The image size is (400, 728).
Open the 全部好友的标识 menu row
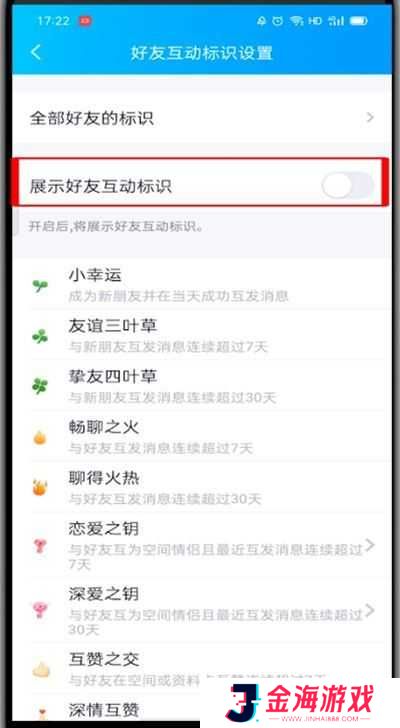[201, 117]
